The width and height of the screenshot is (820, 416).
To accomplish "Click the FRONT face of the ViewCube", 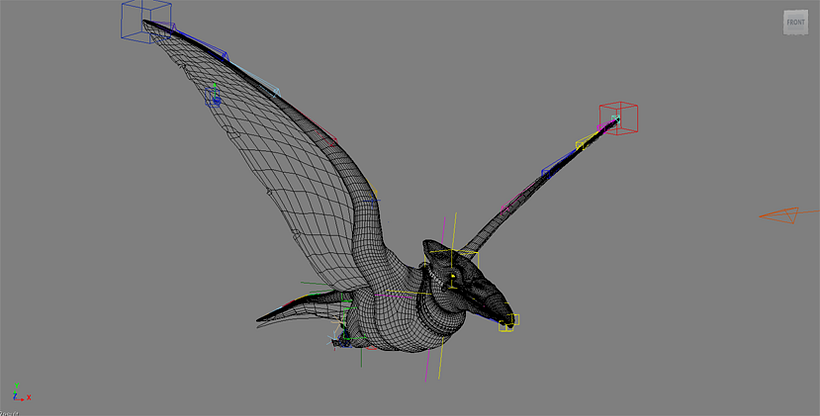I will [x=795, y=23].
